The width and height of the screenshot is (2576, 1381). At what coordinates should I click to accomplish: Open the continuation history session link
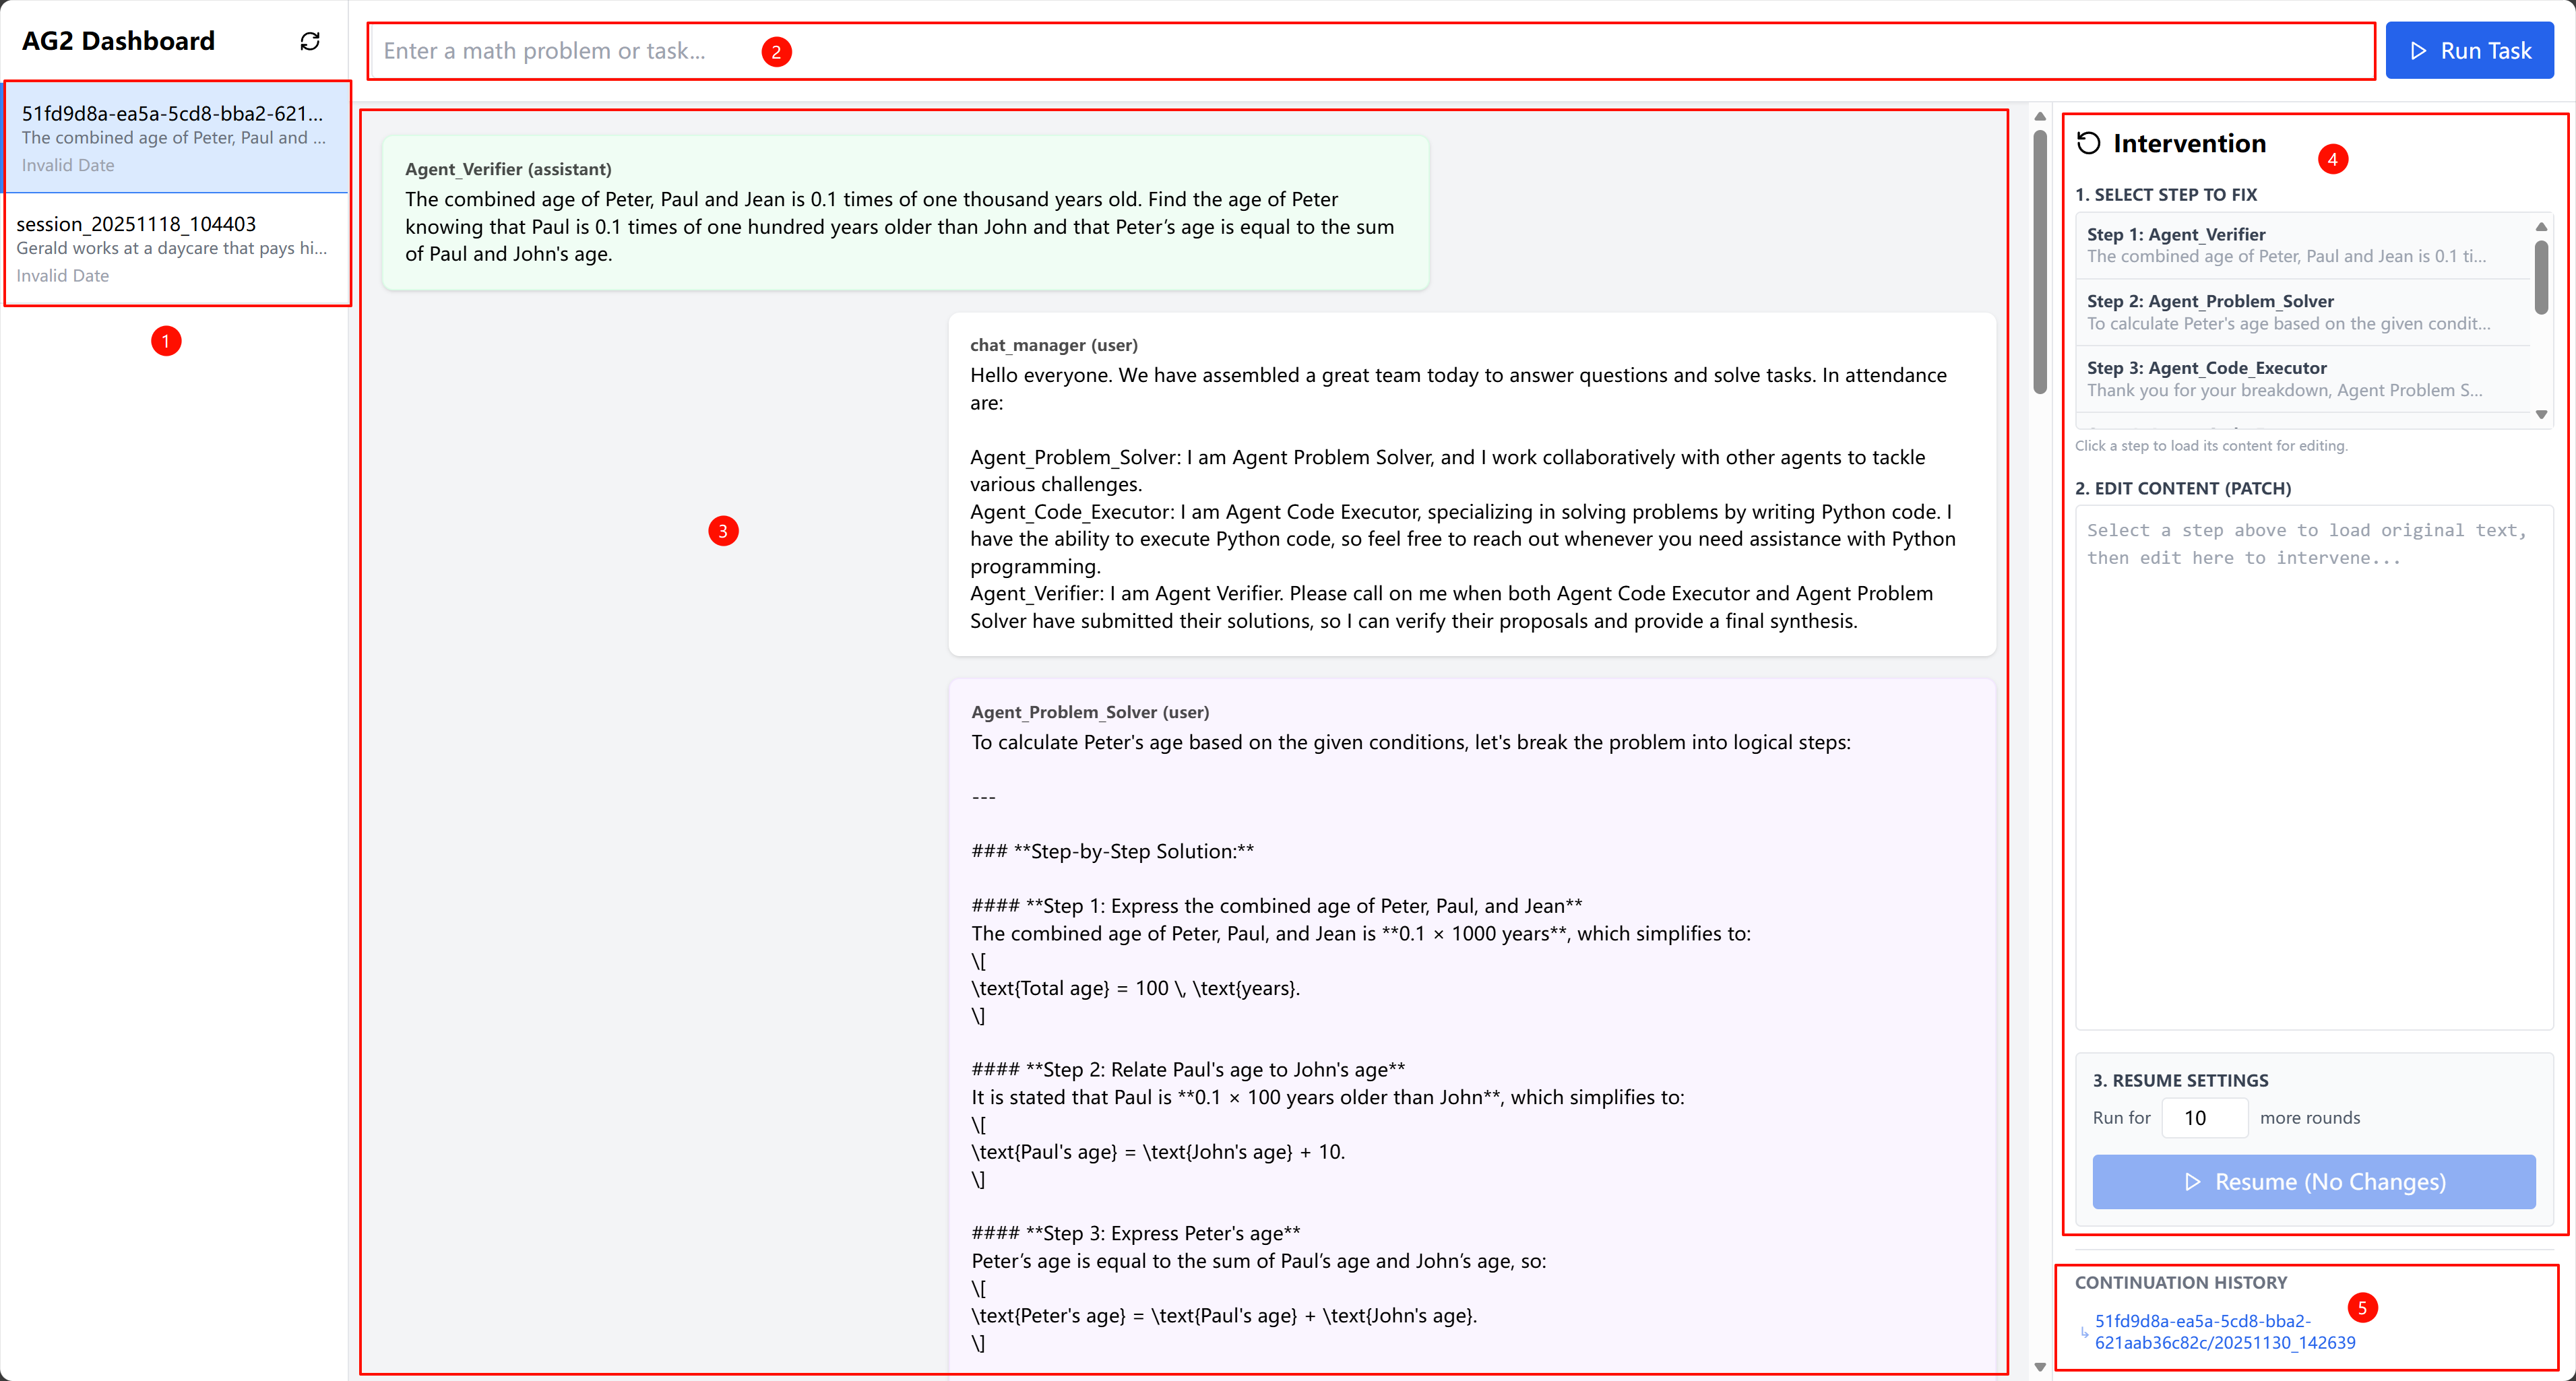click(x=2224, y=1331)
